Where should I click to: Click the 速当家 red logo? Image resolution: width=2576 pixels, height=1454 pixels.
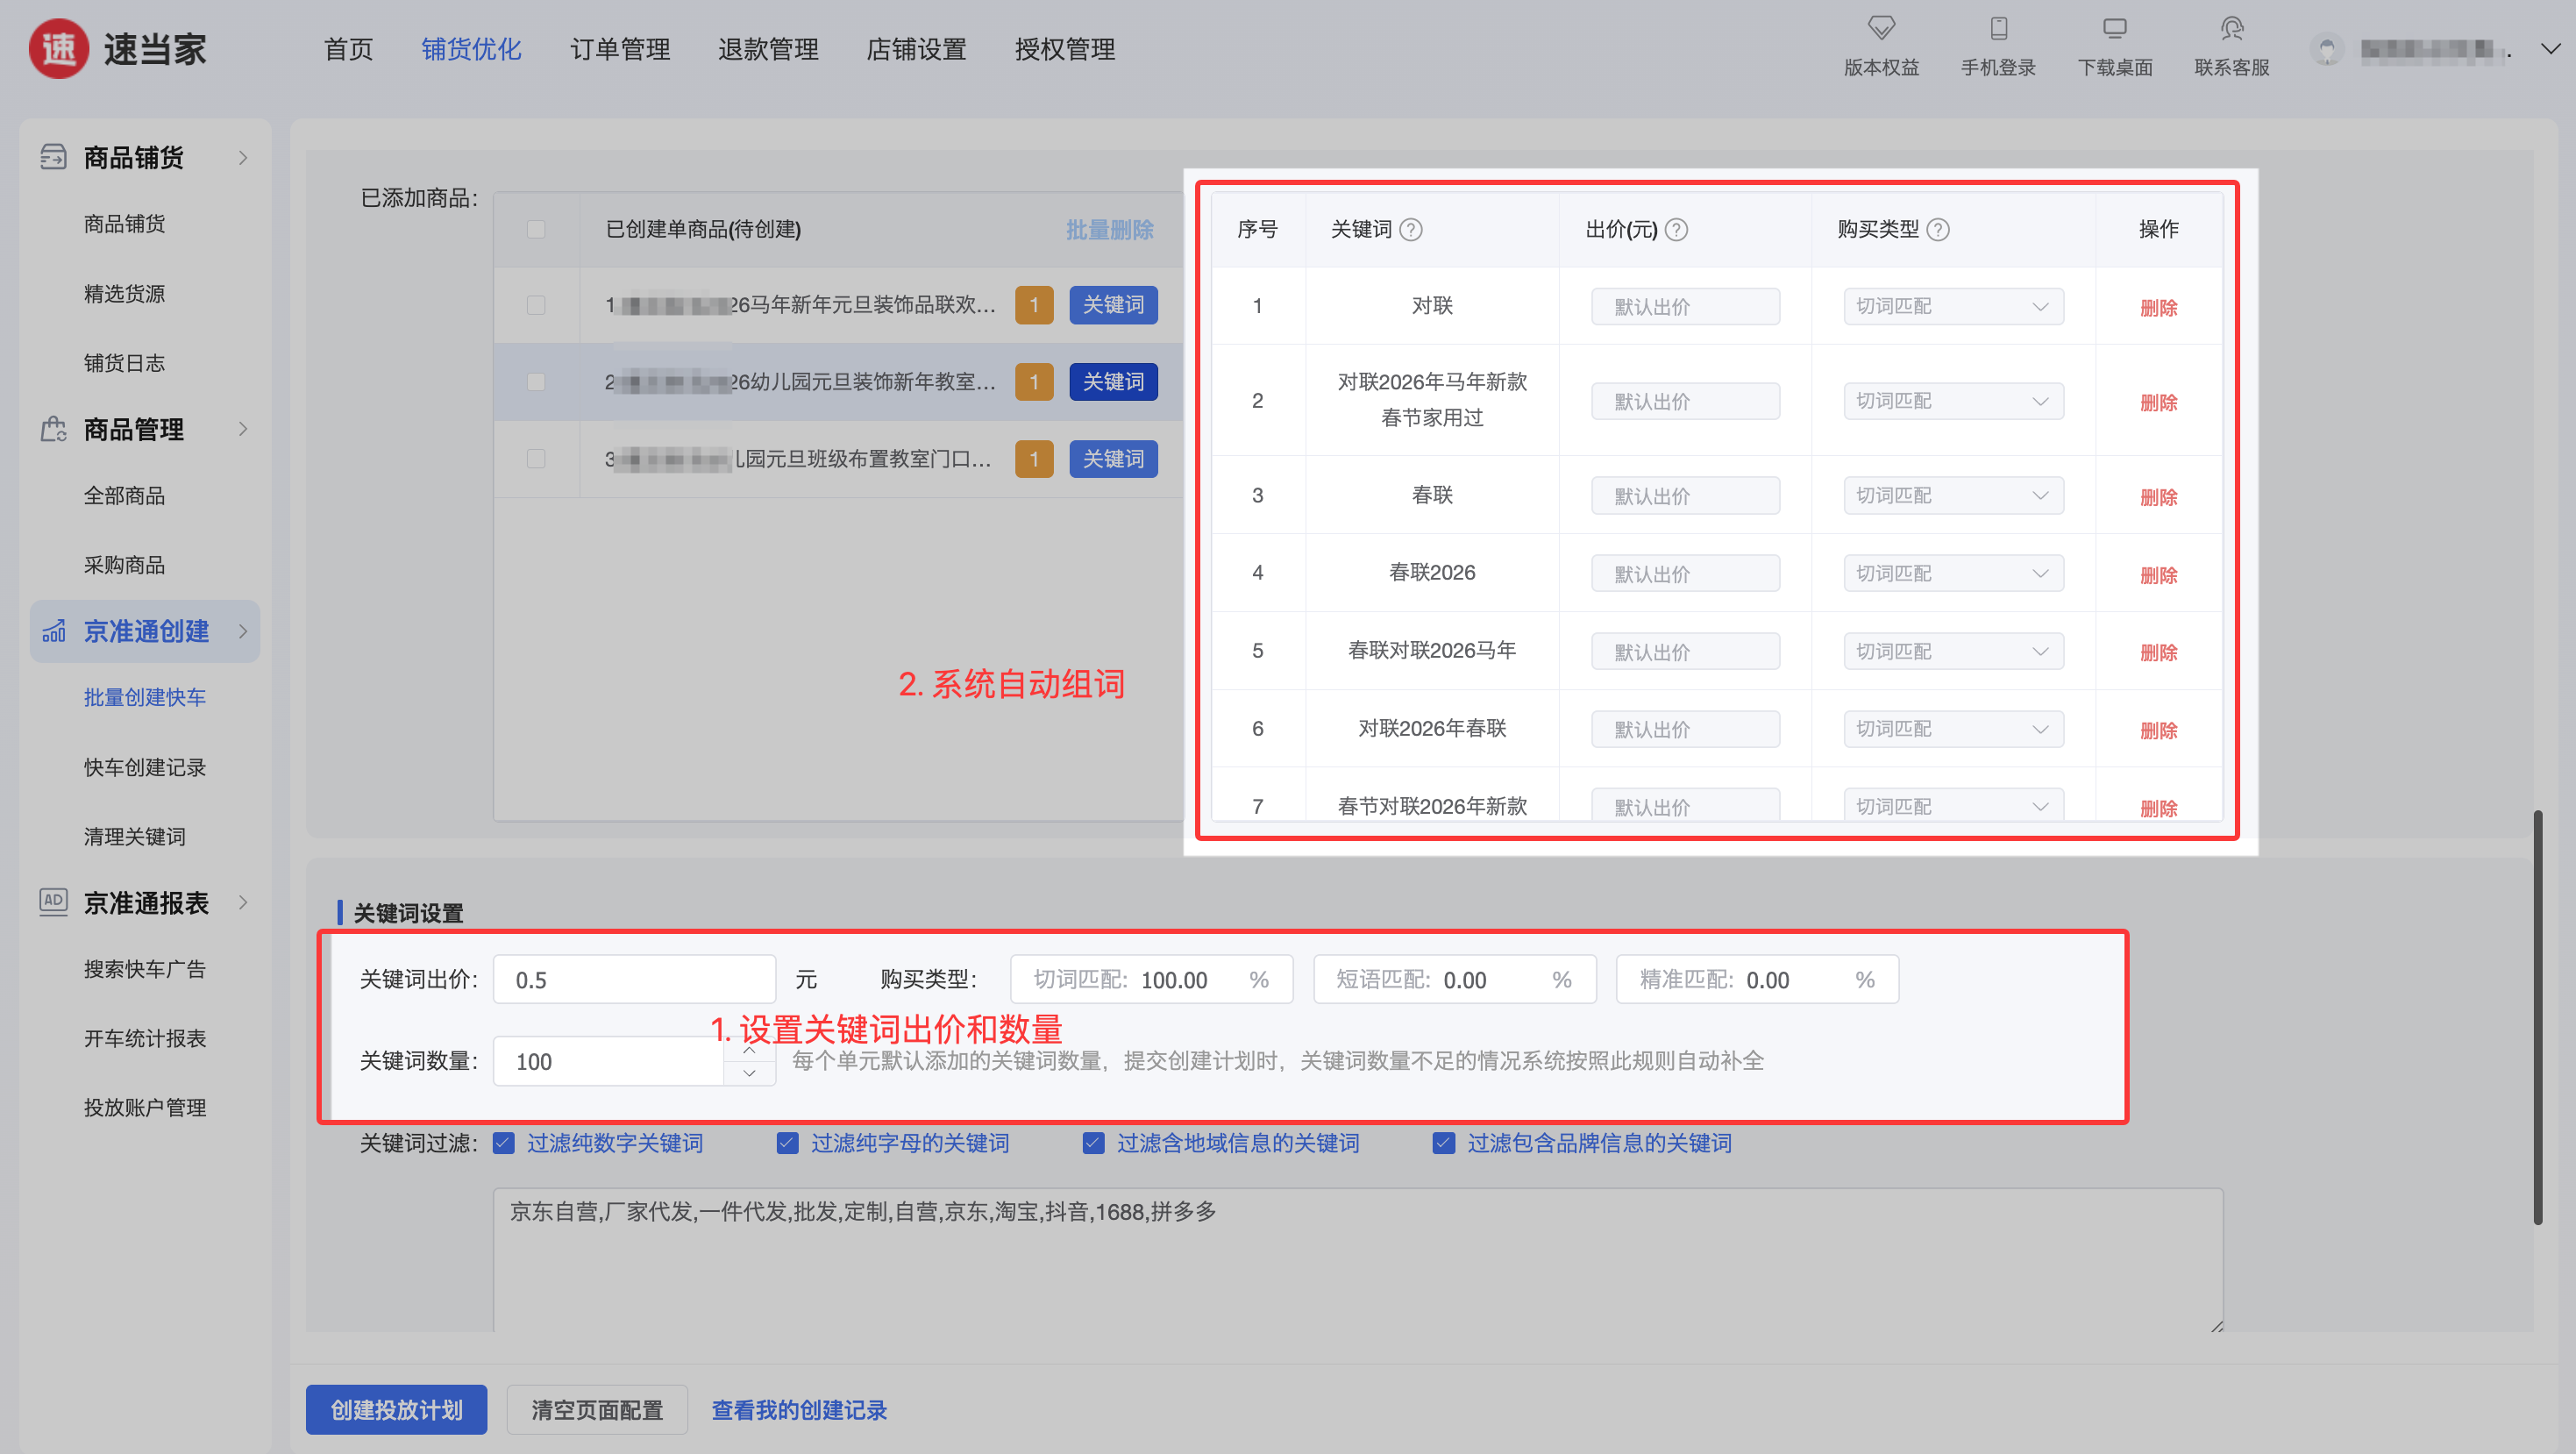59,48
